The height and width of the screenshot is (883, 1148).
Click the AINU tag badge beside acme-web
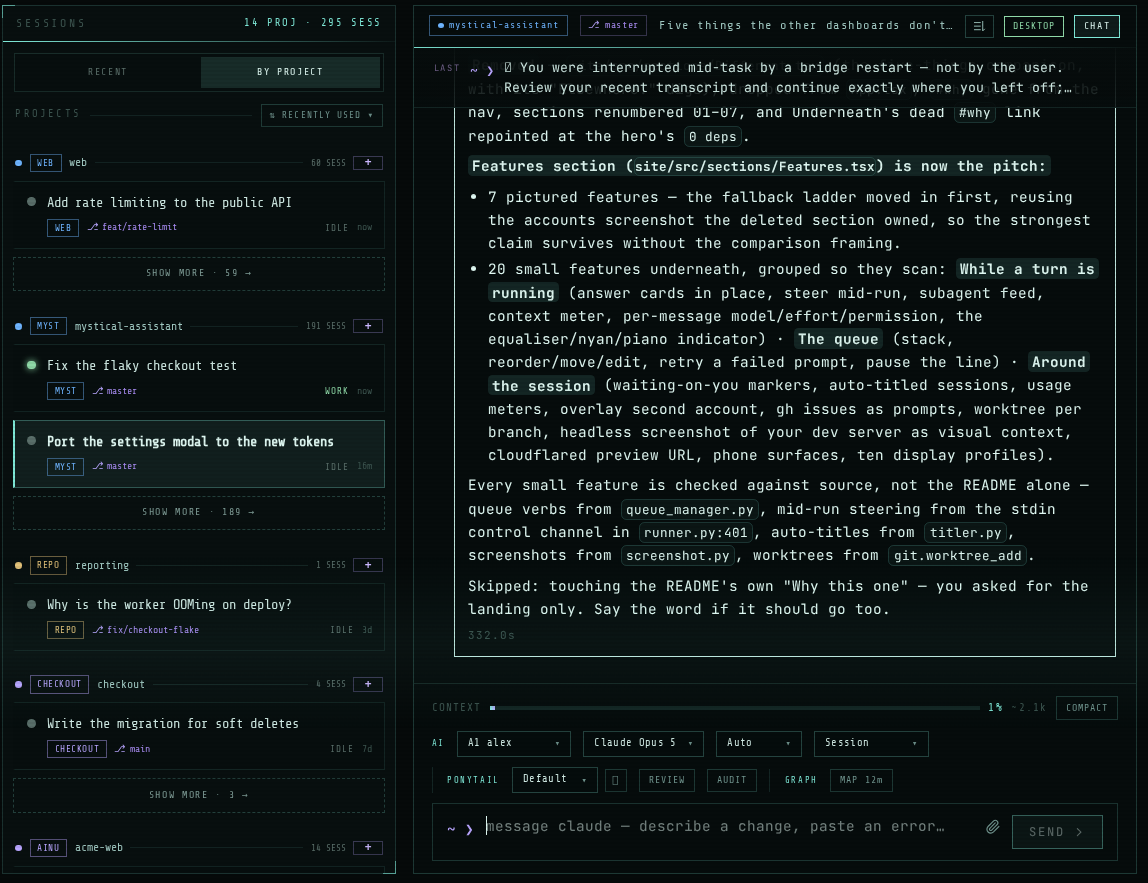[48, 847]
